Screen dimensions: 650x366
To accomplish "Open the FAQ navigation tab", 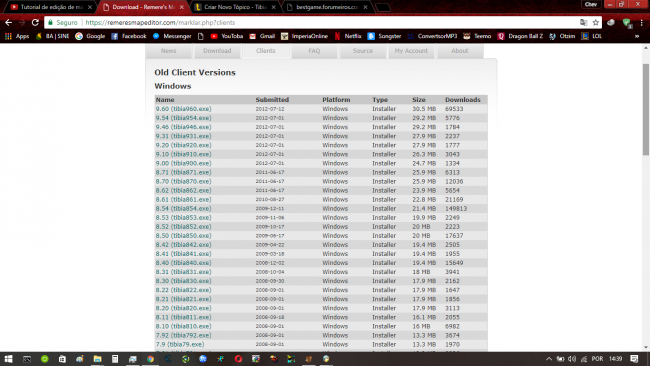I will pyautogui.click(x=314, y=51).
